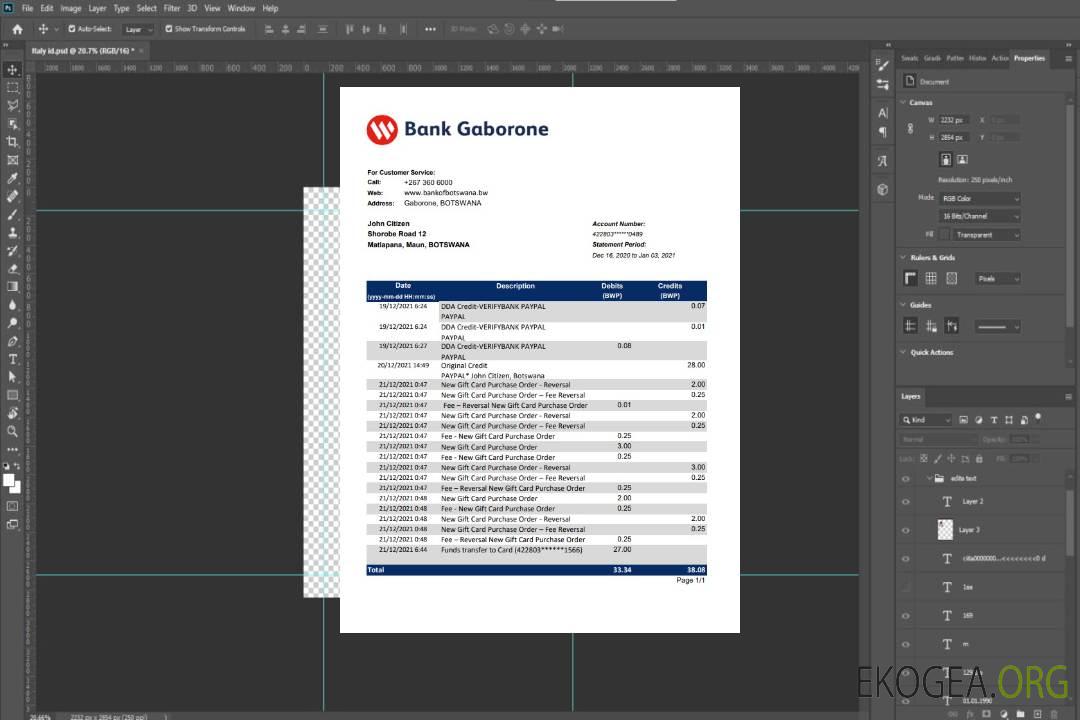Collapse the Canvas section
Viewport: 1080px width, 720px height.
click(903, 102)
